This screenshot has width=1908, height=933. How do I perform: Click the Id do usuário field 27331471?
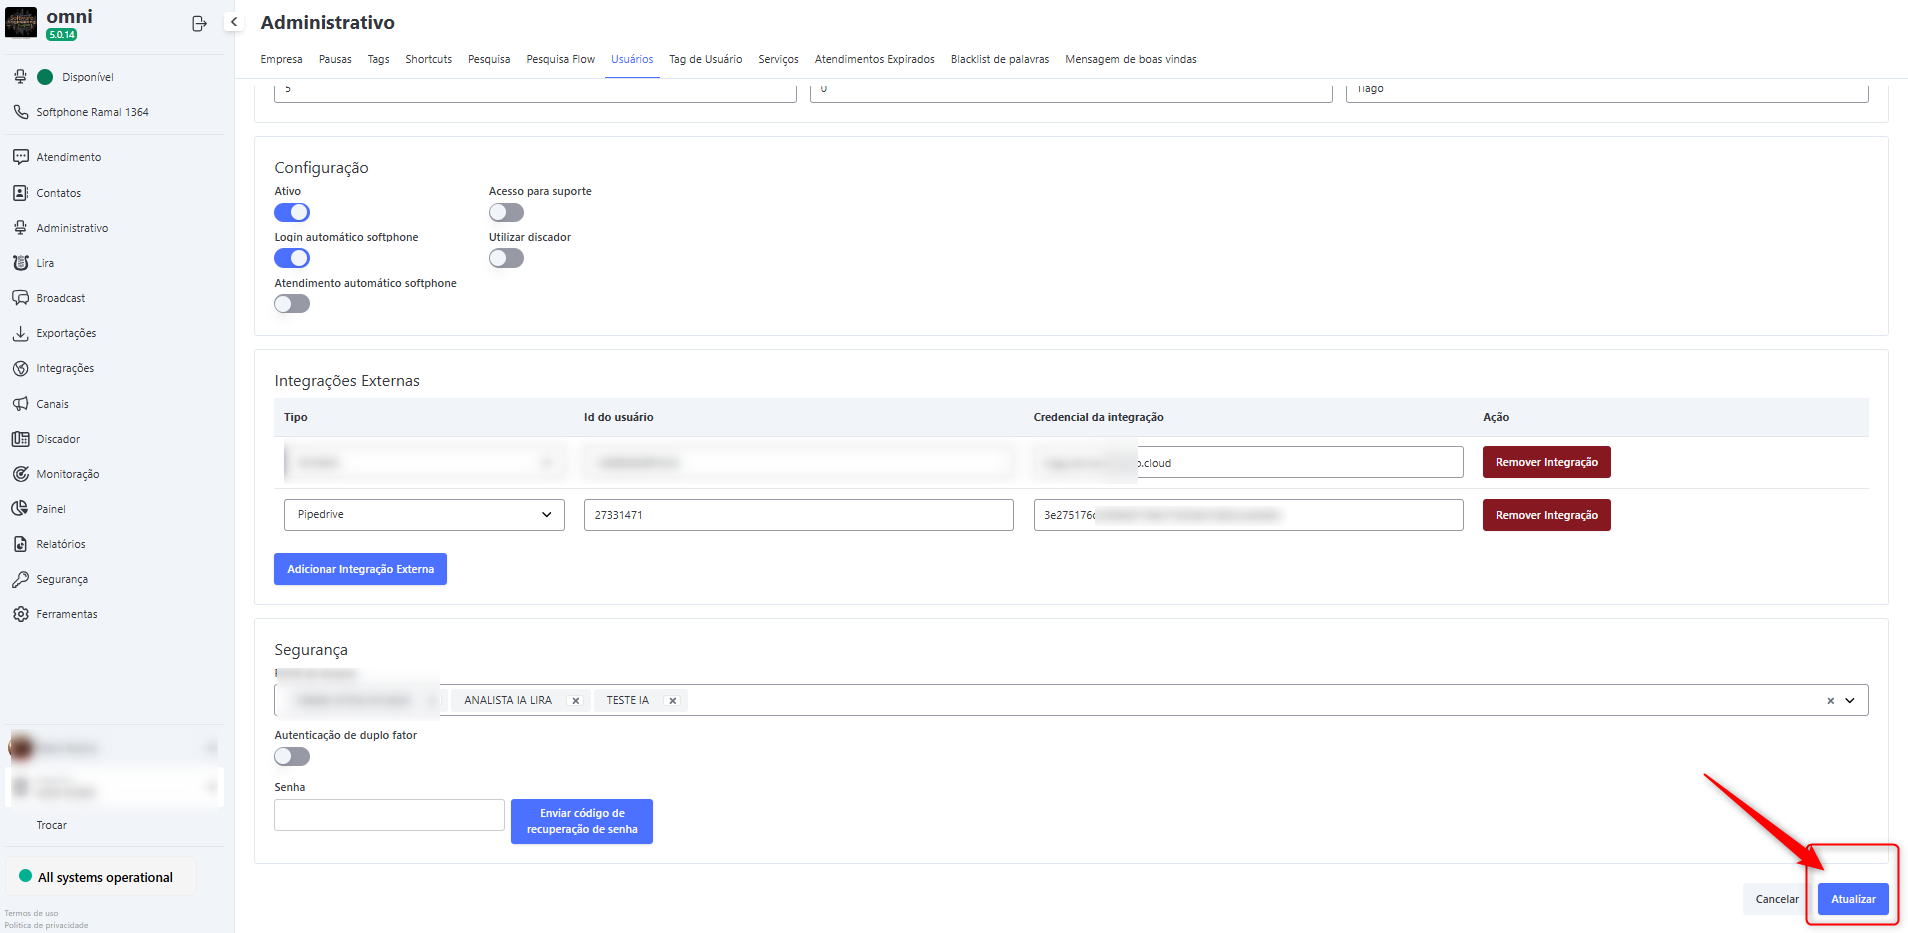tap(799, 515)
